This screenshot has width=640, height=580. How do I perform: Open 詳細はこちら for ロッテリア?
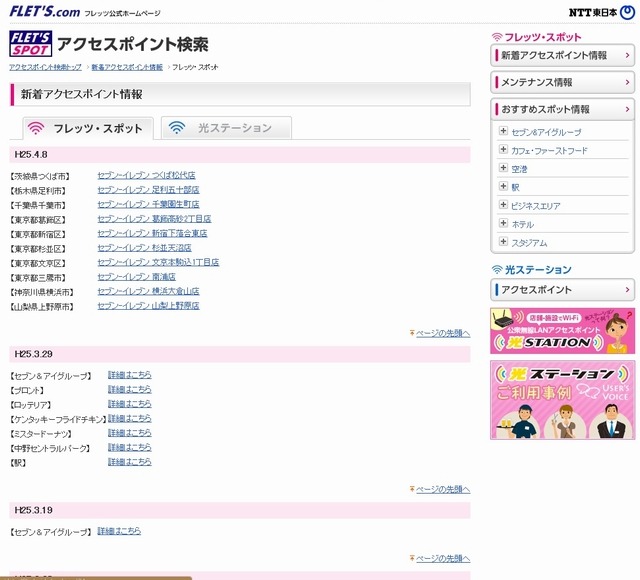(x=129, y=404)
